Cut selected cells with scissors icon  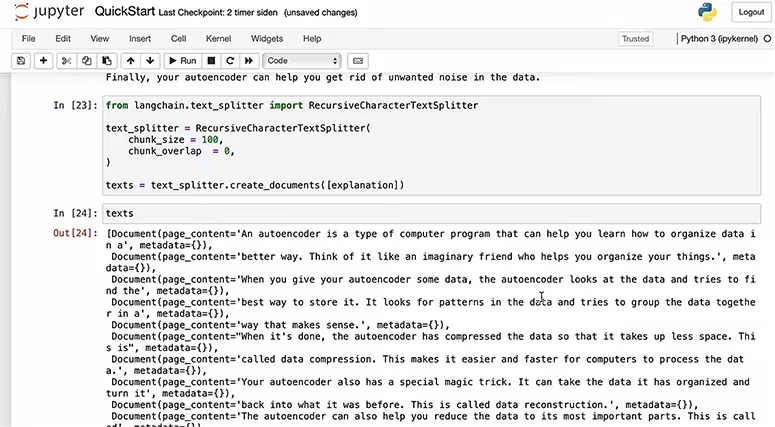click(x=67, y=61)
